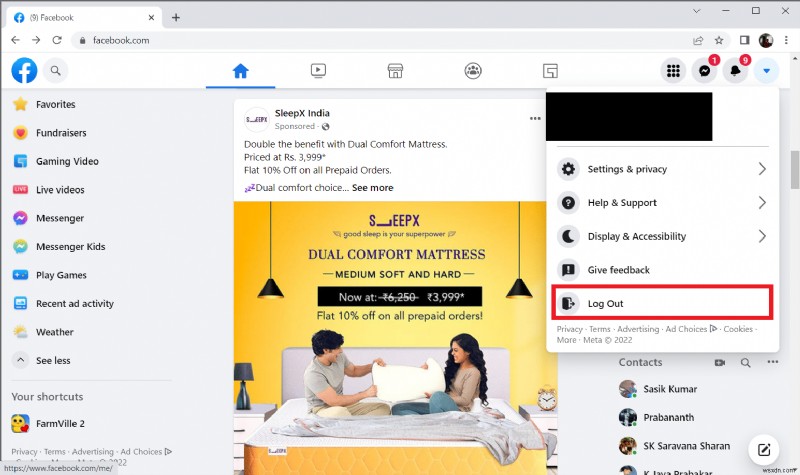The height and width of the screenshot is (475, 800).
Task: Click the Help question mark icon
Action: click(x=568, y=203)
